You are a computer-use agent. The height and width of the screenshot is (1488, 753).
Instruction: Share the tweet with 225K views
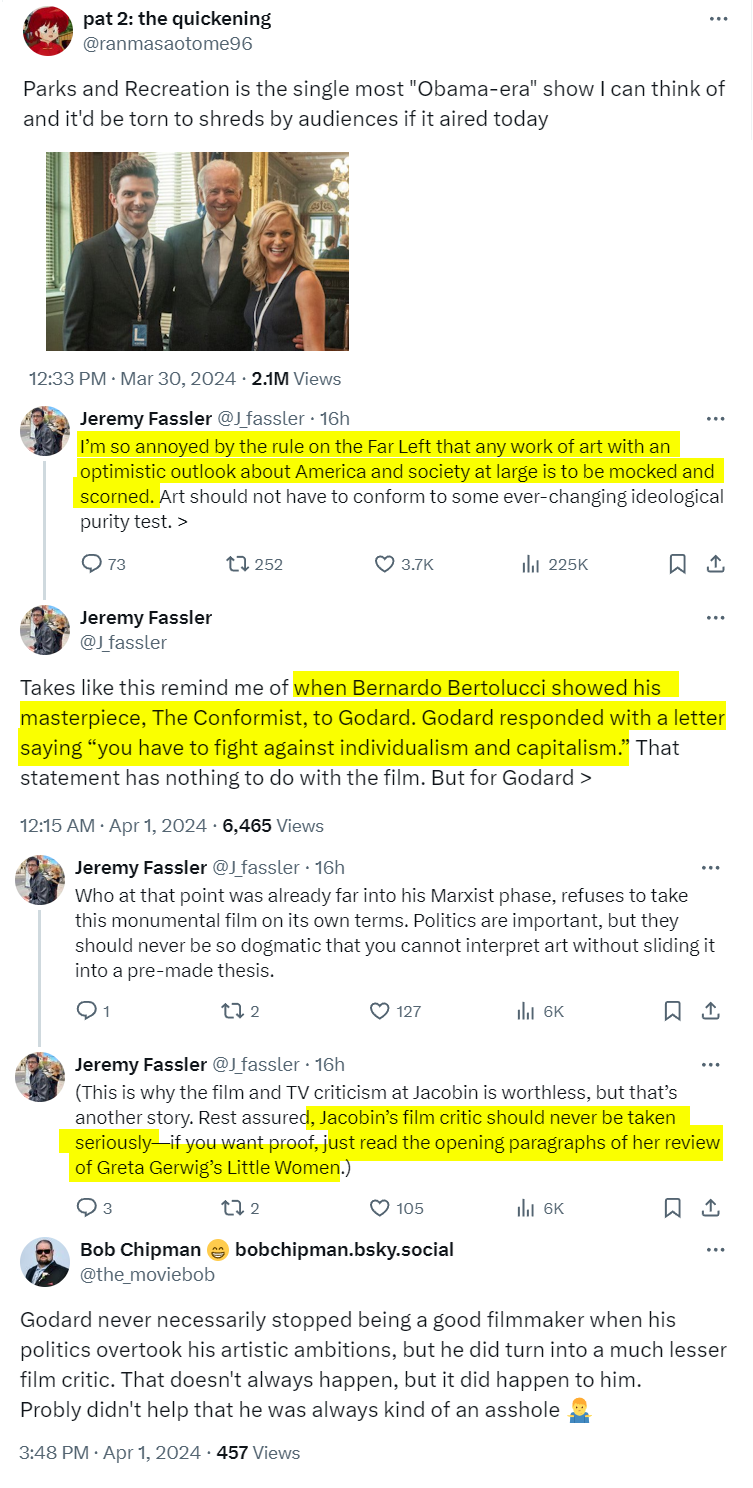point(715,565)
